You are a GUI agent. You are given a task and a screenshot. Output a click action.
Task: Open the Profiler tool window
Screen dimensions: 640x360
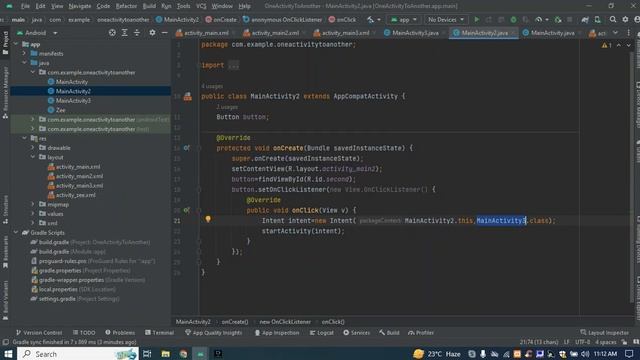tap(421, 333)
